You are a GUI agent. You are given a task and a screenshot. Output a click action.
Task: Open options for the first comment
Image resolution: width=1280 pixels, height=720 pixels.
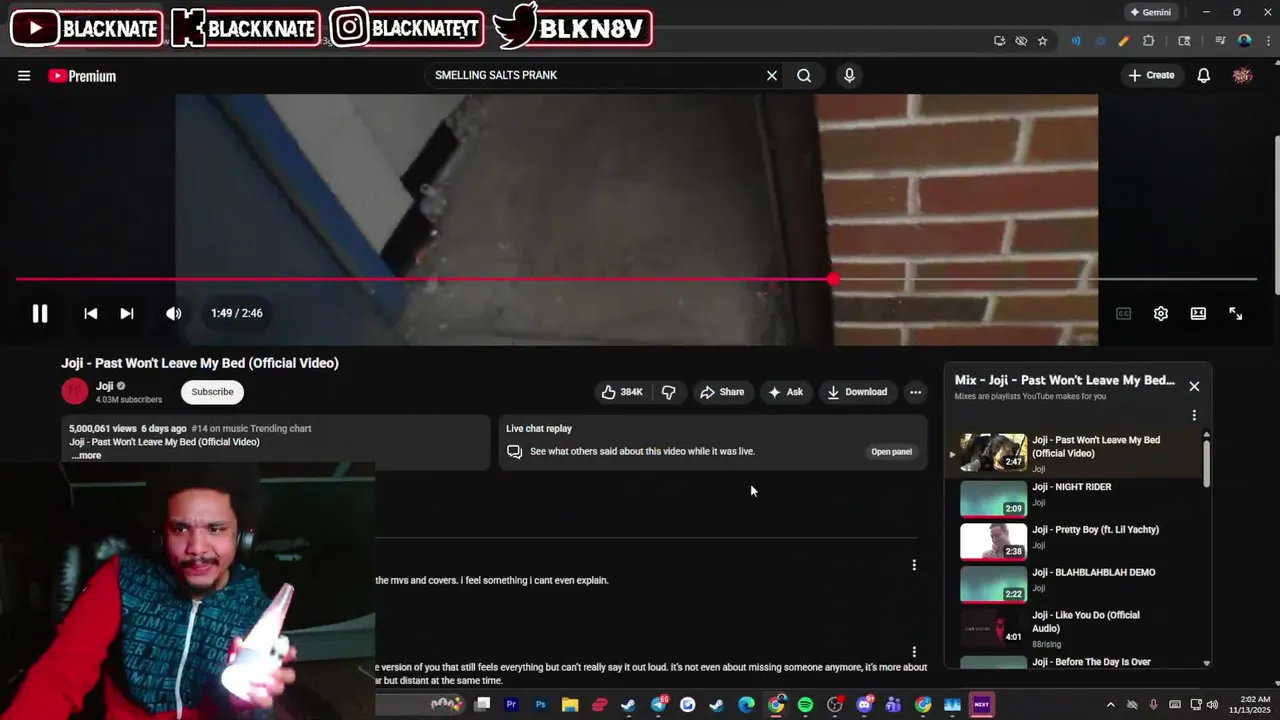click(x=914, y=565)
